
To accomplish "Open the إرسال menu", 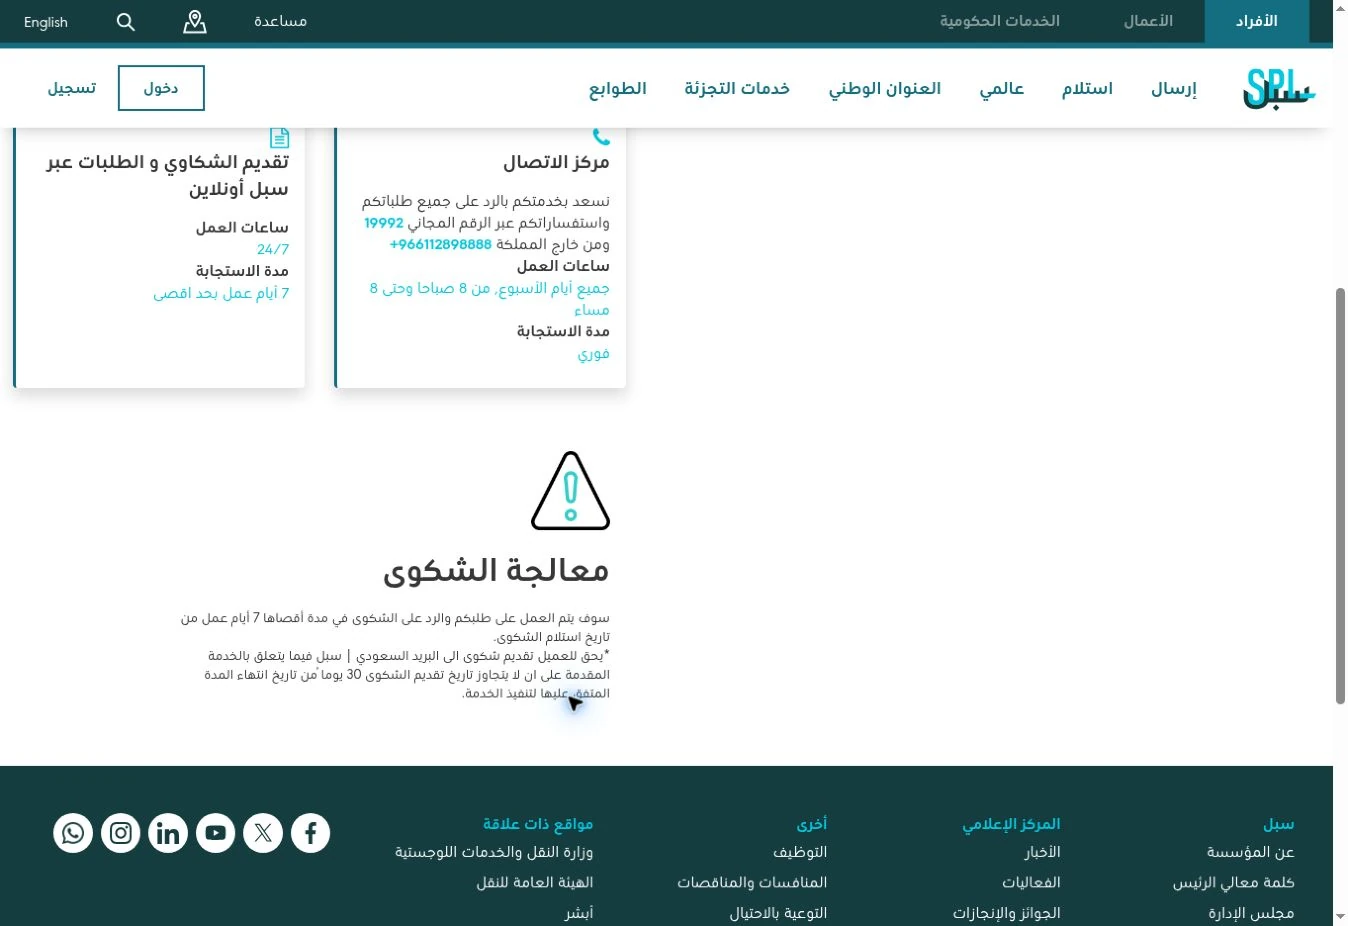I will coord(1174,88).
